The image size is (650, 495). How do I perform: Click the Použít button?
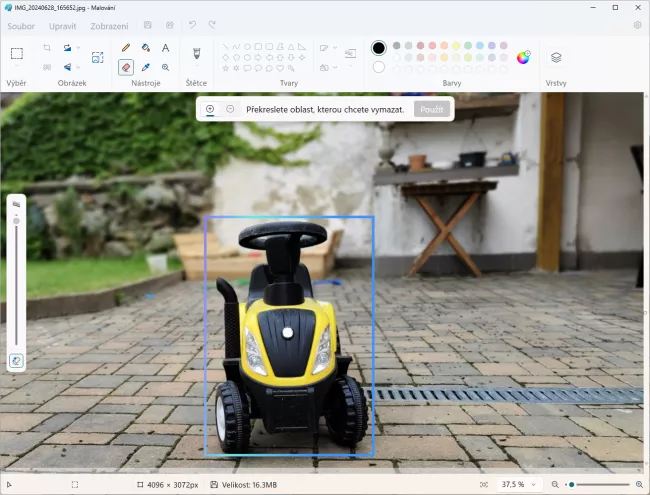(x=432, y=109)
